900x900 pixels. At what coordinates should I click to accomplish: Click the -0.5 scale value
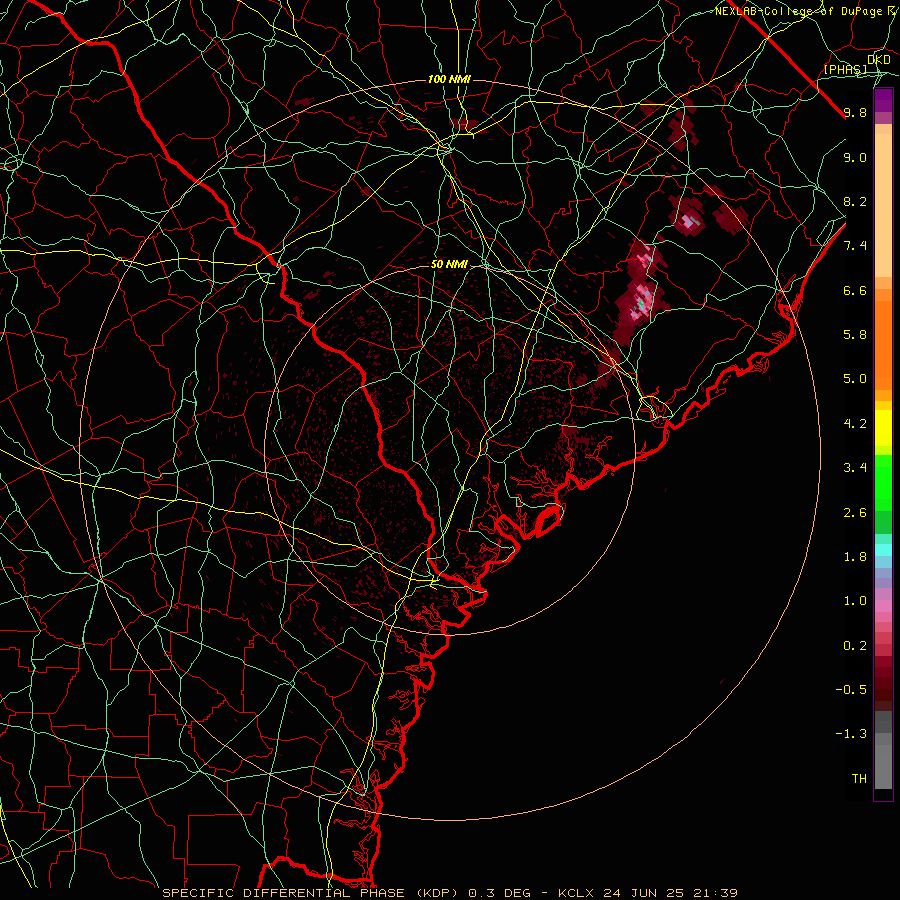(x=851, y=690)
